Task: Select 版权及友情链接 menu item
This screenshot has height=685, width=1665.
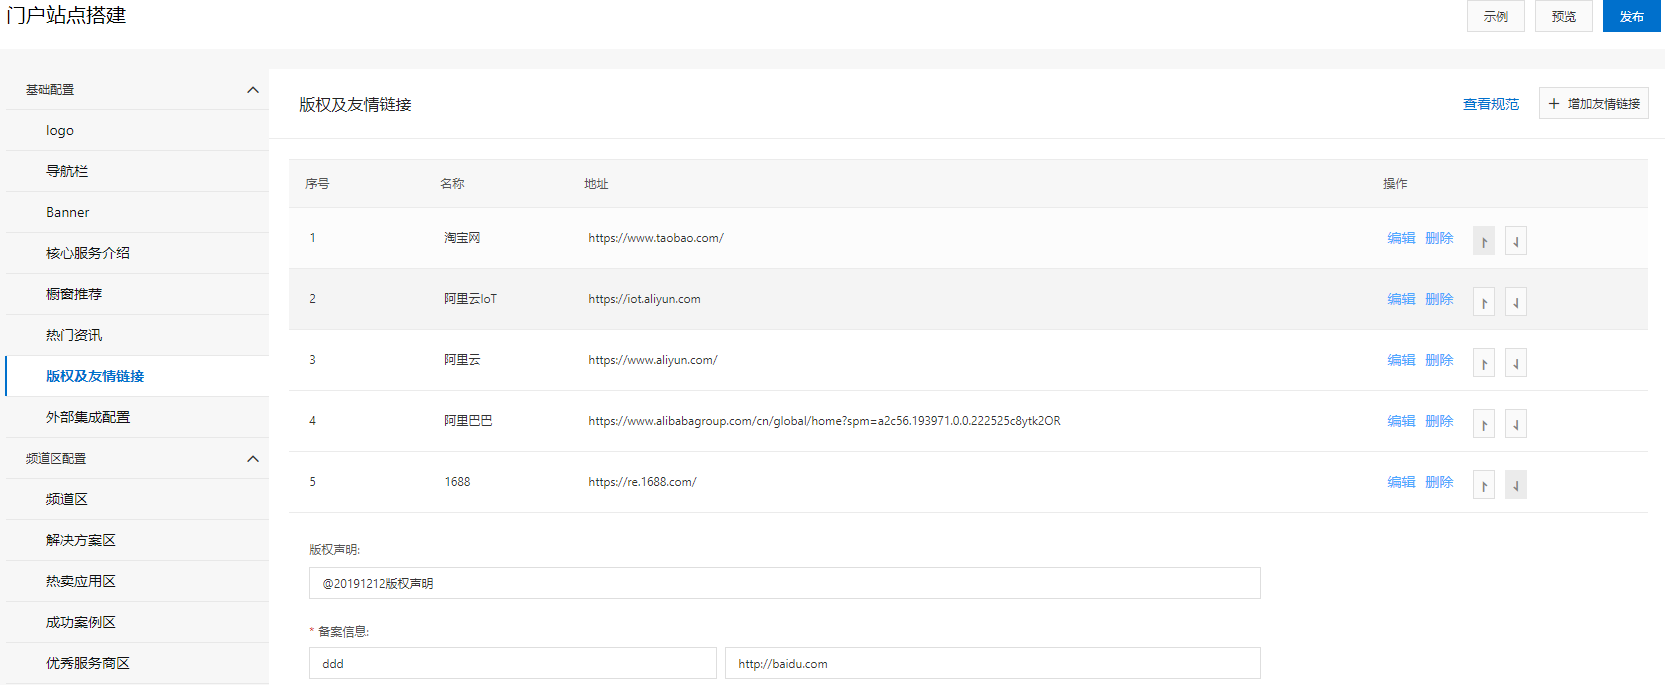Action: click(137, 376)
